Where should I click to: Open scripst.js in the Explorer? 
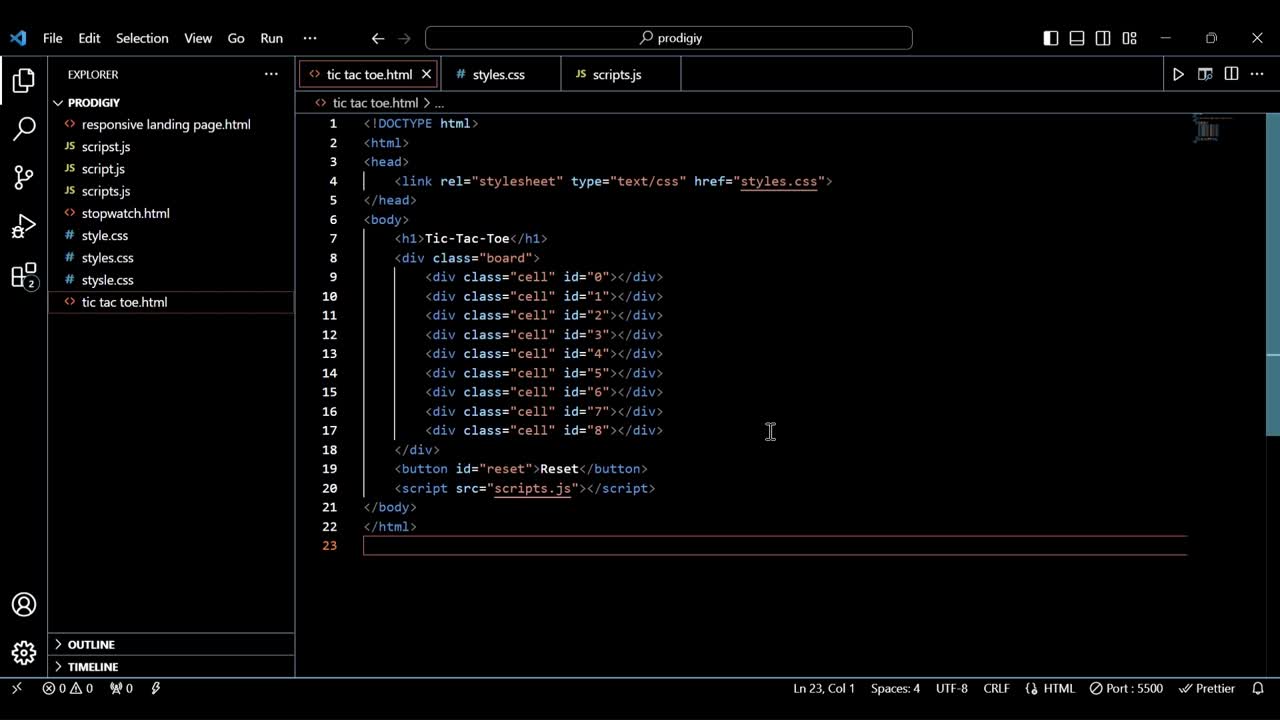pos(171,147)
